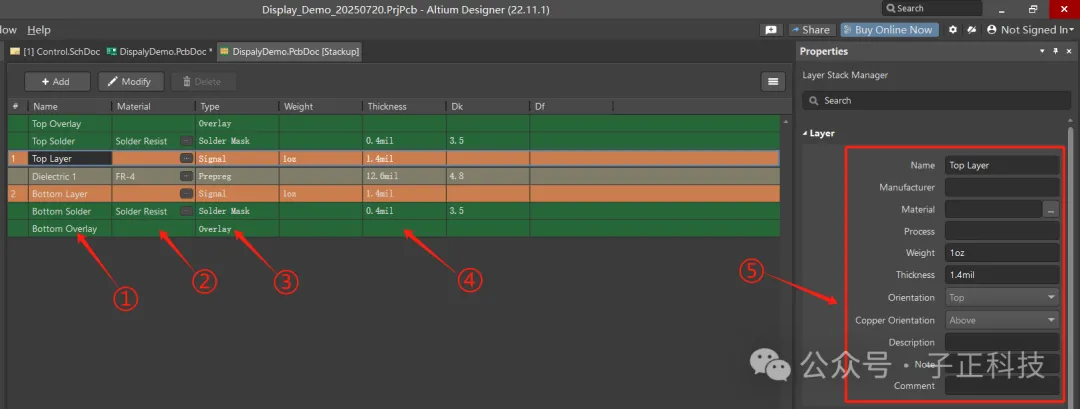This screenshot has height=409, width=1080.
Task: Select the Bottom Layer row name
Action: pyautogui.click(x=59, y=194)
